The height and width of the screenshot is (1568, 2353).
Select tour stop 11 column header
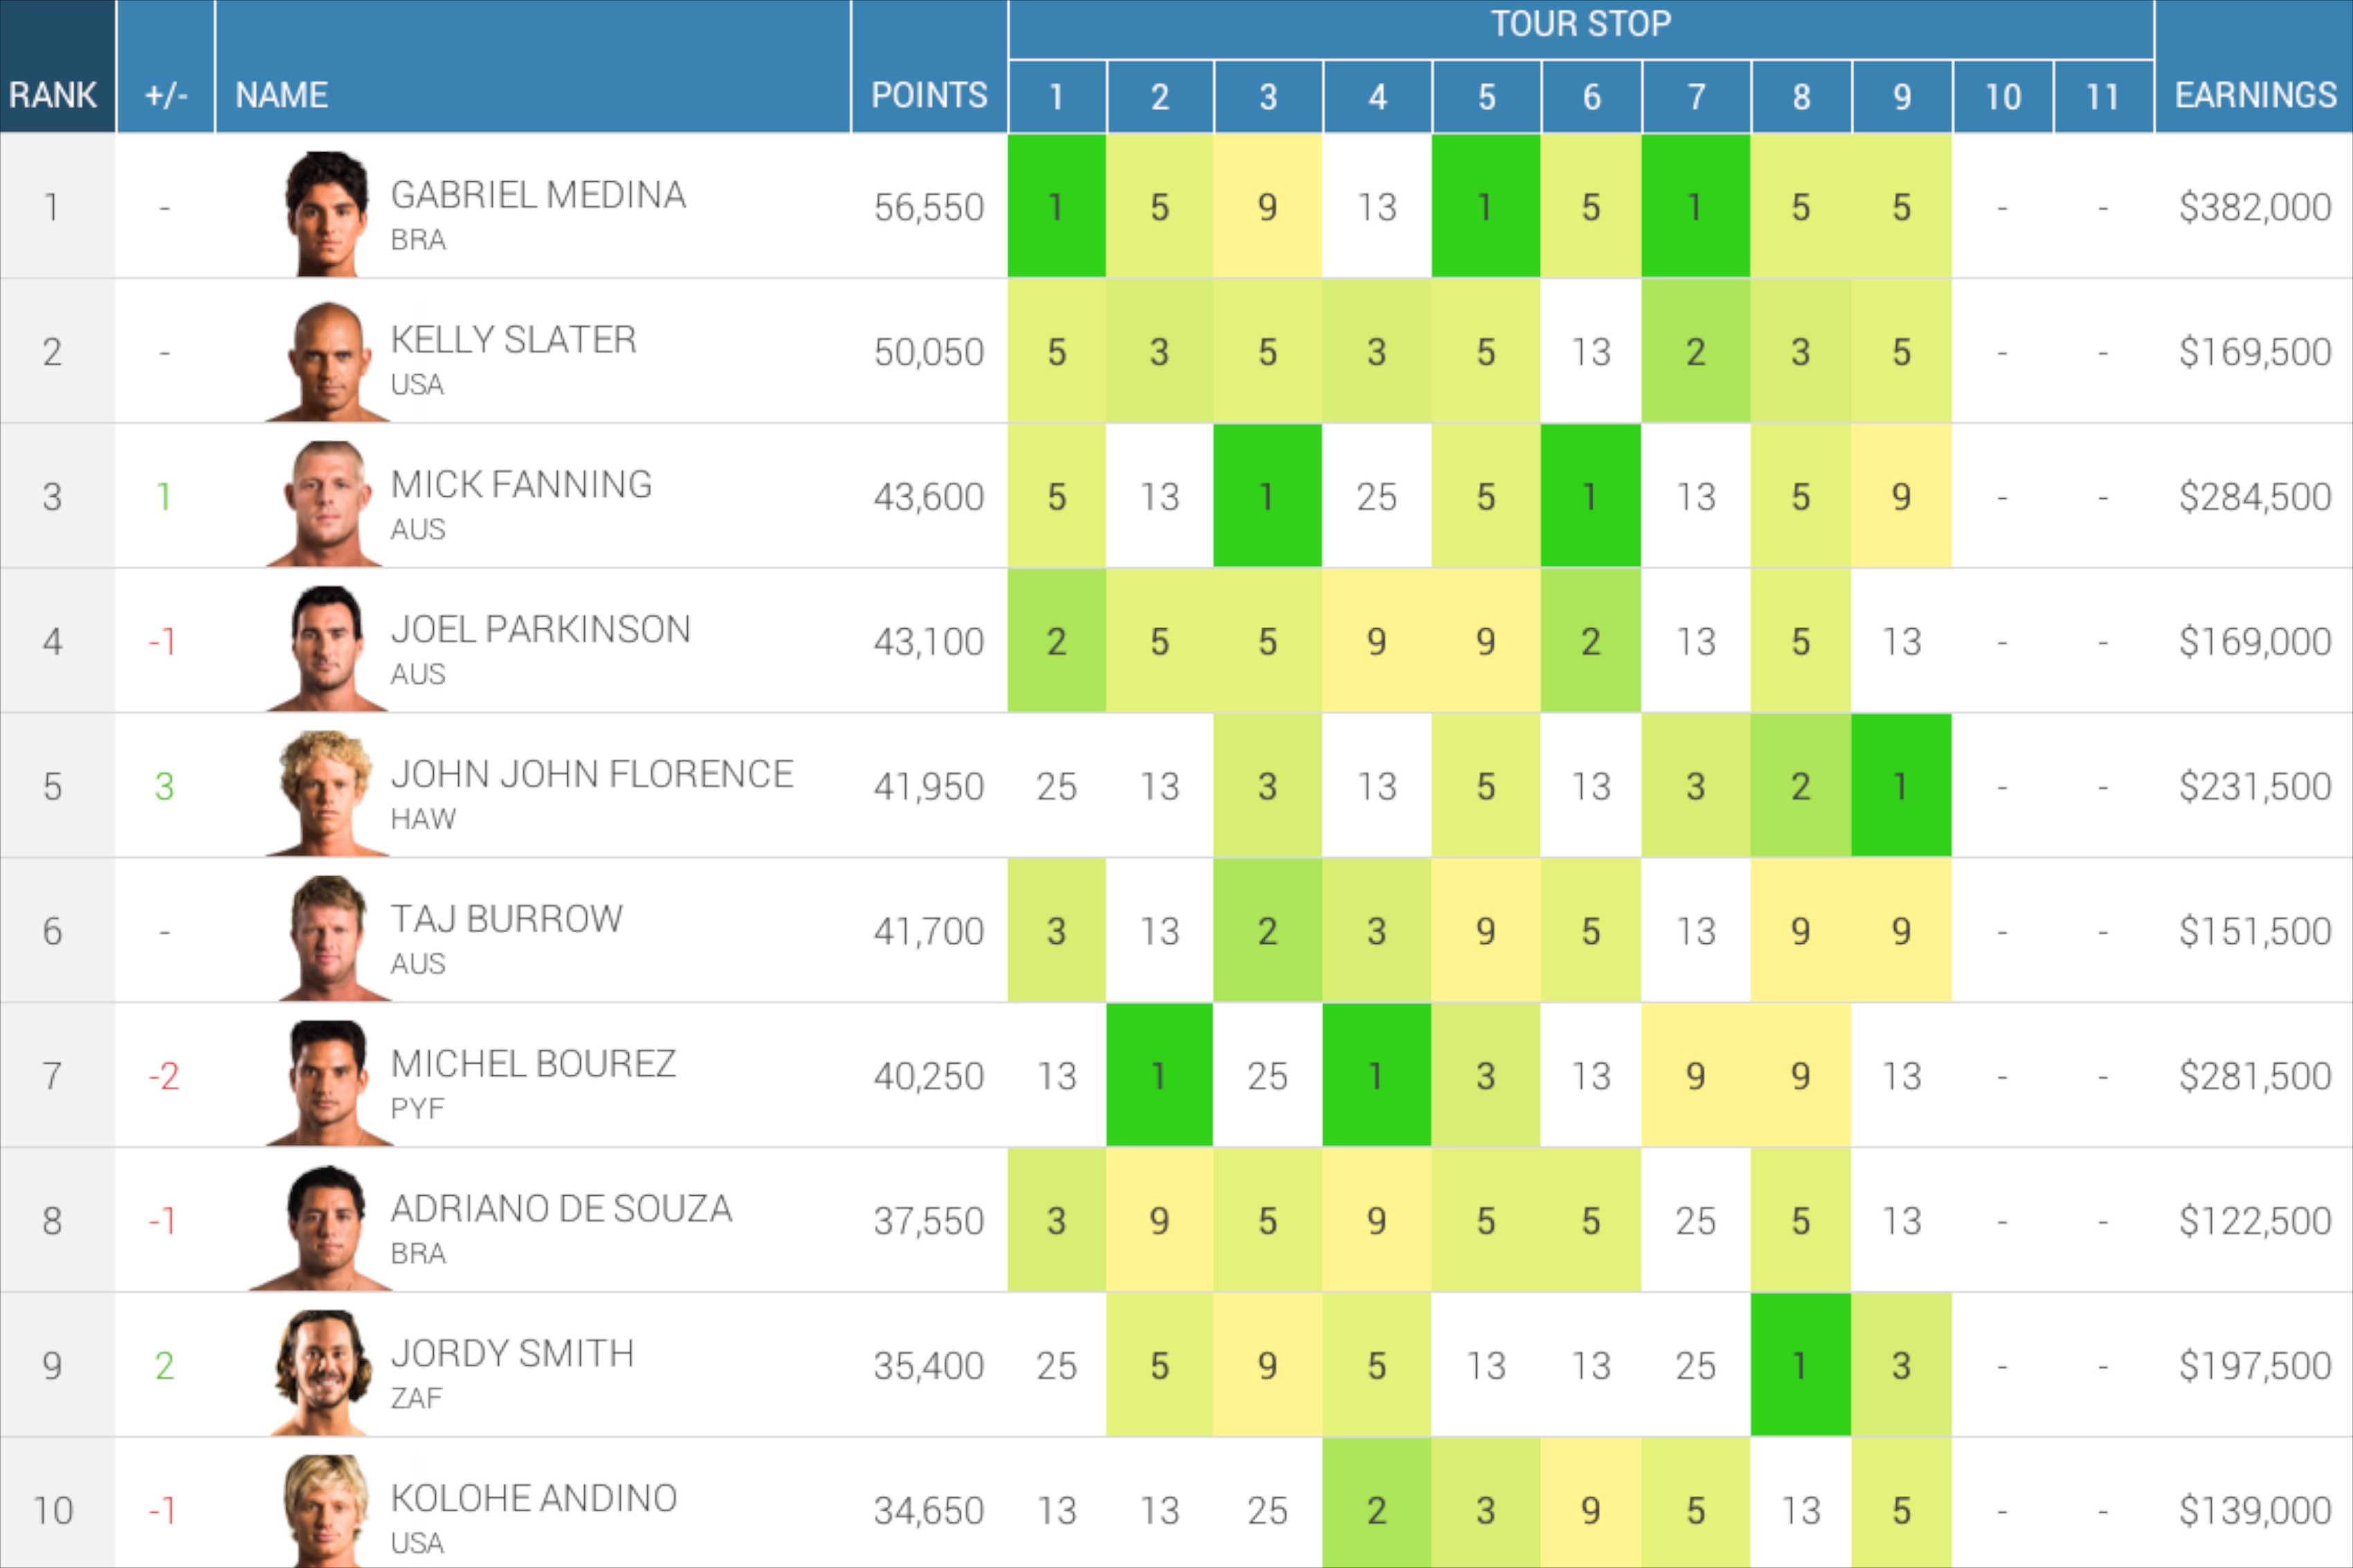[2102, 97]
